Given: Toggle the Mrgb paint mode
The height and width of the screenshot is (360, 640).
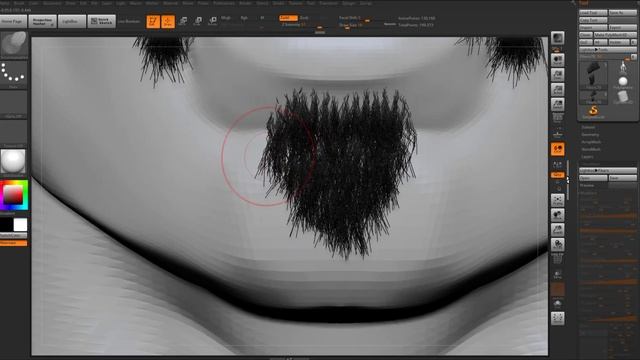Looking at the screenshot, I should click(x=226, y=18).
